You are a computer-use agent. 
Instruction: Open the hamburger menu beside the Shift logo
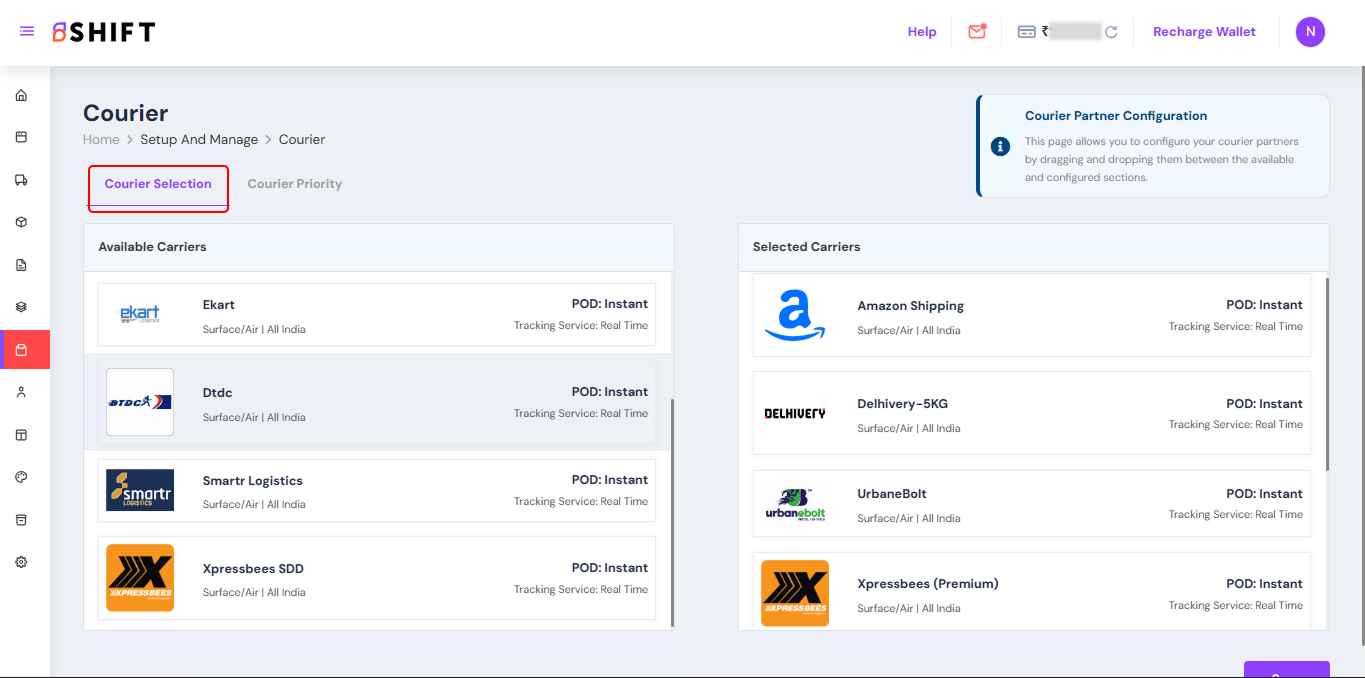click(x=27, y=32)
